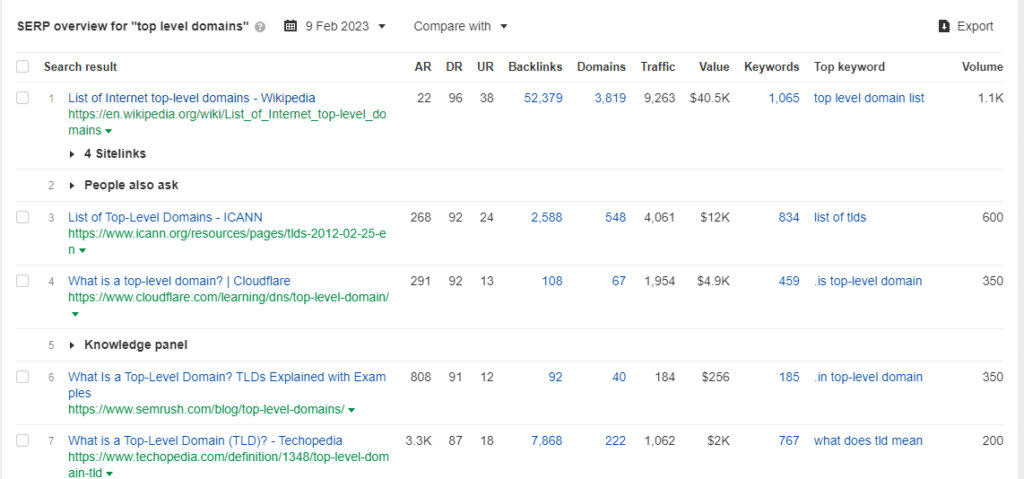Click the Domains column header
This screenshot has width=1024, height=479.
(x=601, y=67)
